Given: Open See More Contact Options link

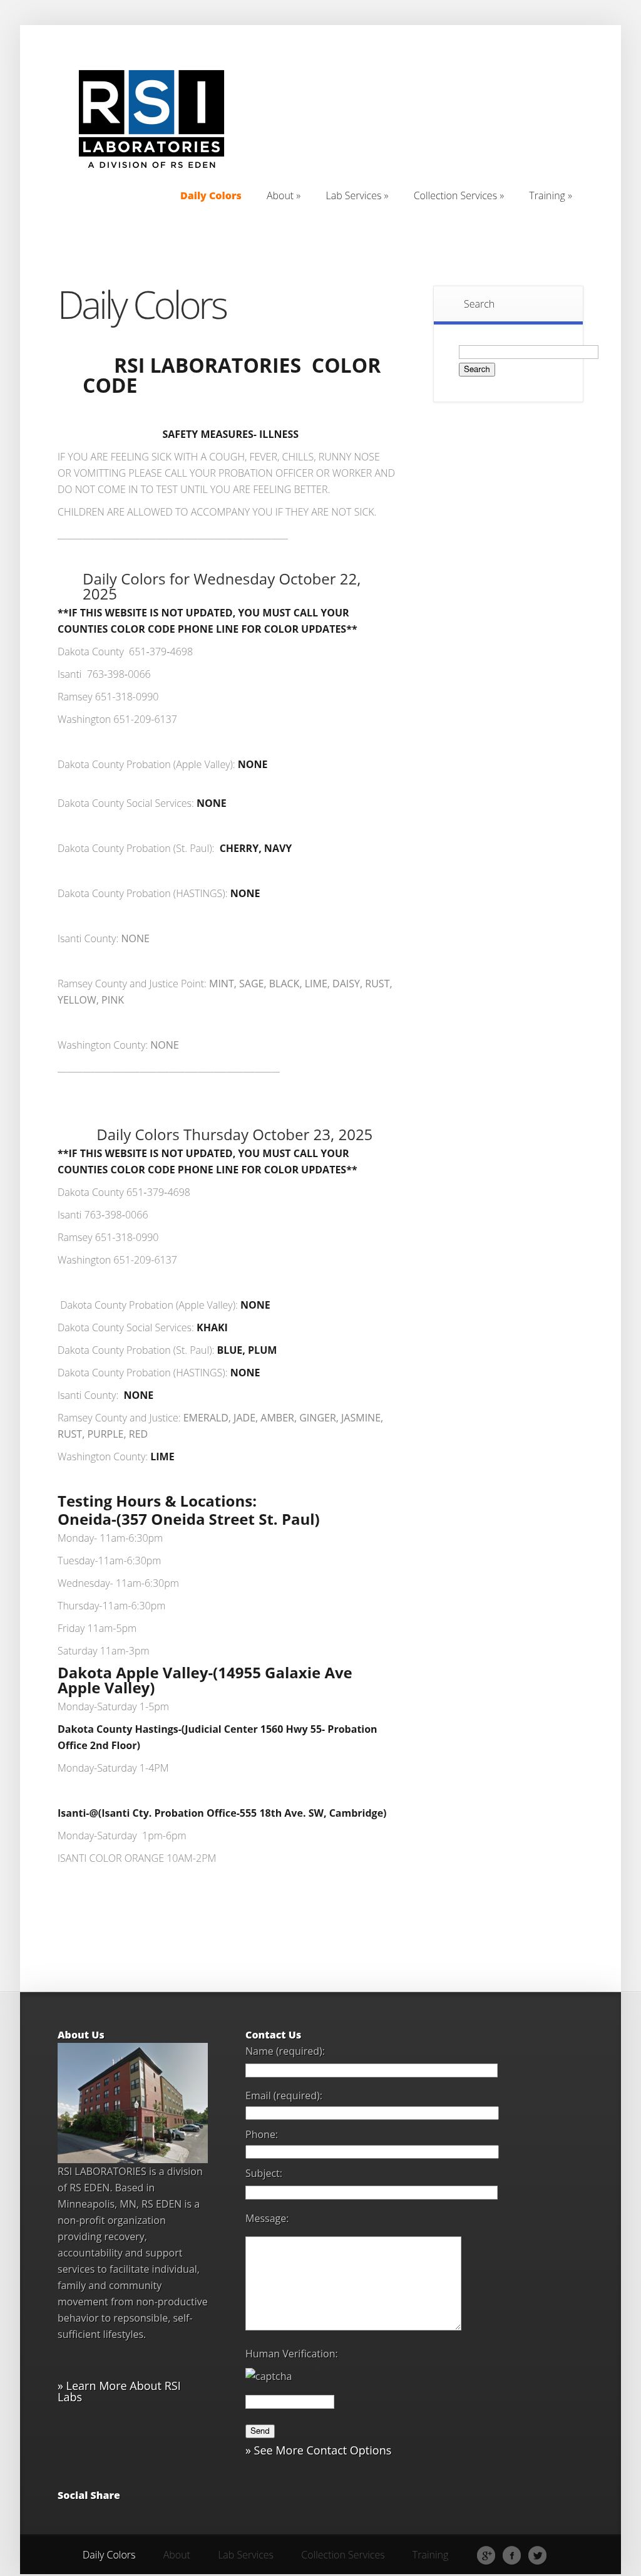Looking at the screenshot, I should click(318, 2450).
